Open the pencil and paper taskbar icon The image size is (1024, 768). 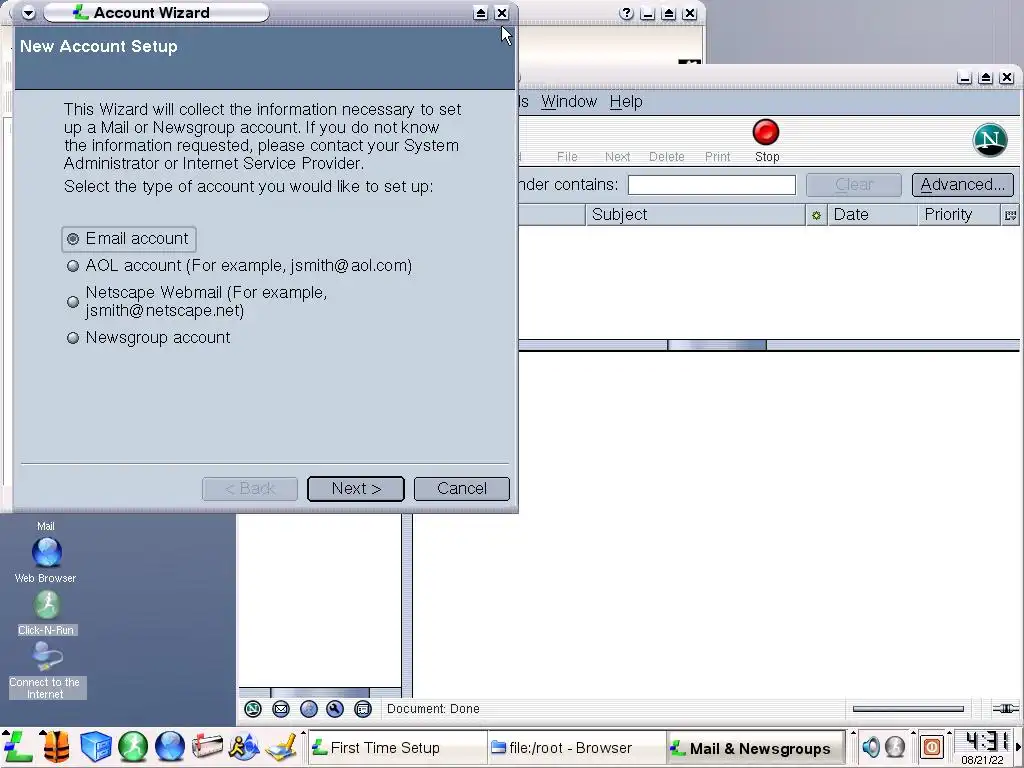(x=281, y=747)
